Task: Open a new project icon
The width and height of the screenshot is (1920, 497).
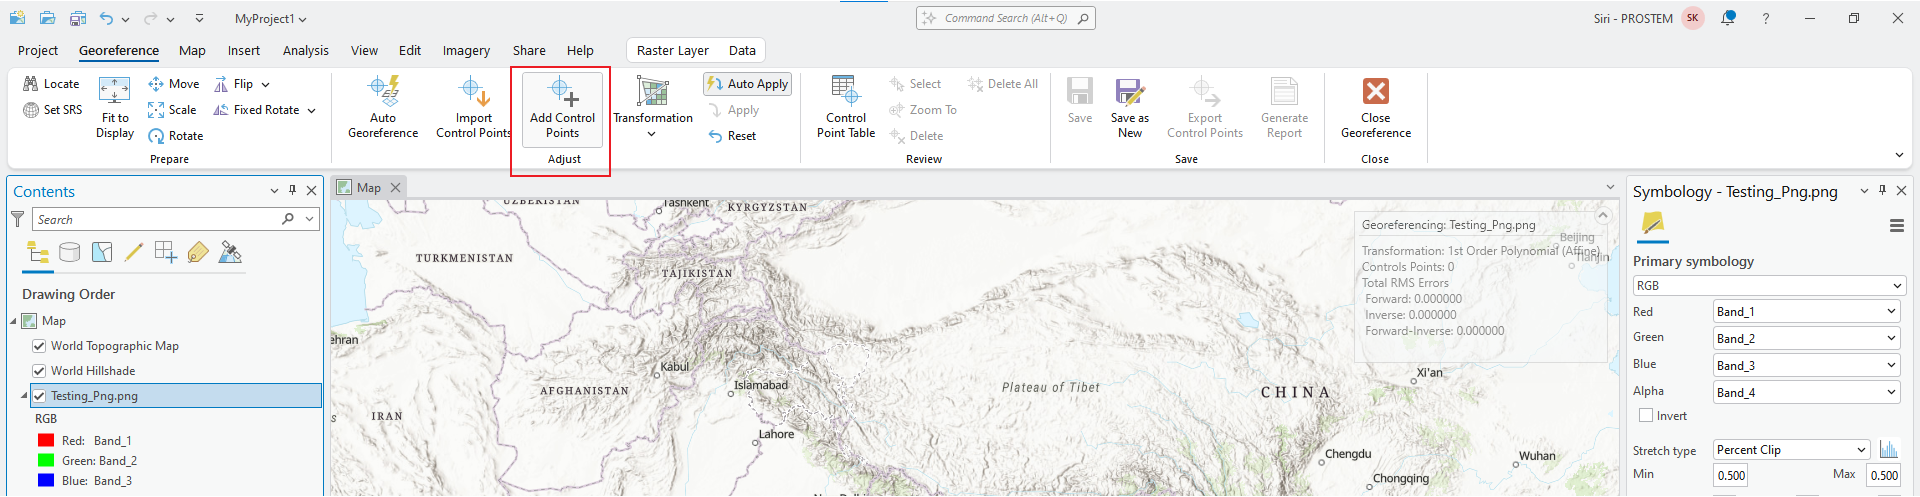Action: tap(17, 18)
